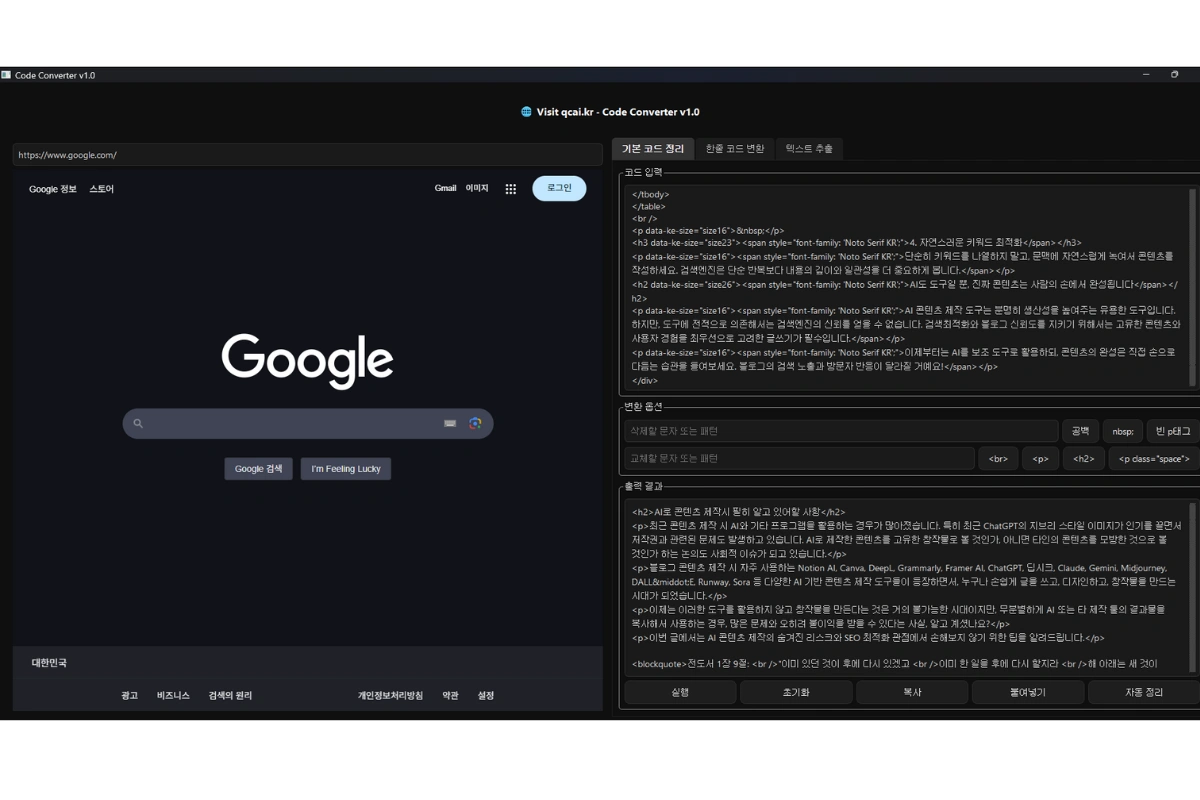Click the virtual keyboard icon in search bar
1200x800 pixels.
point(450,423)
